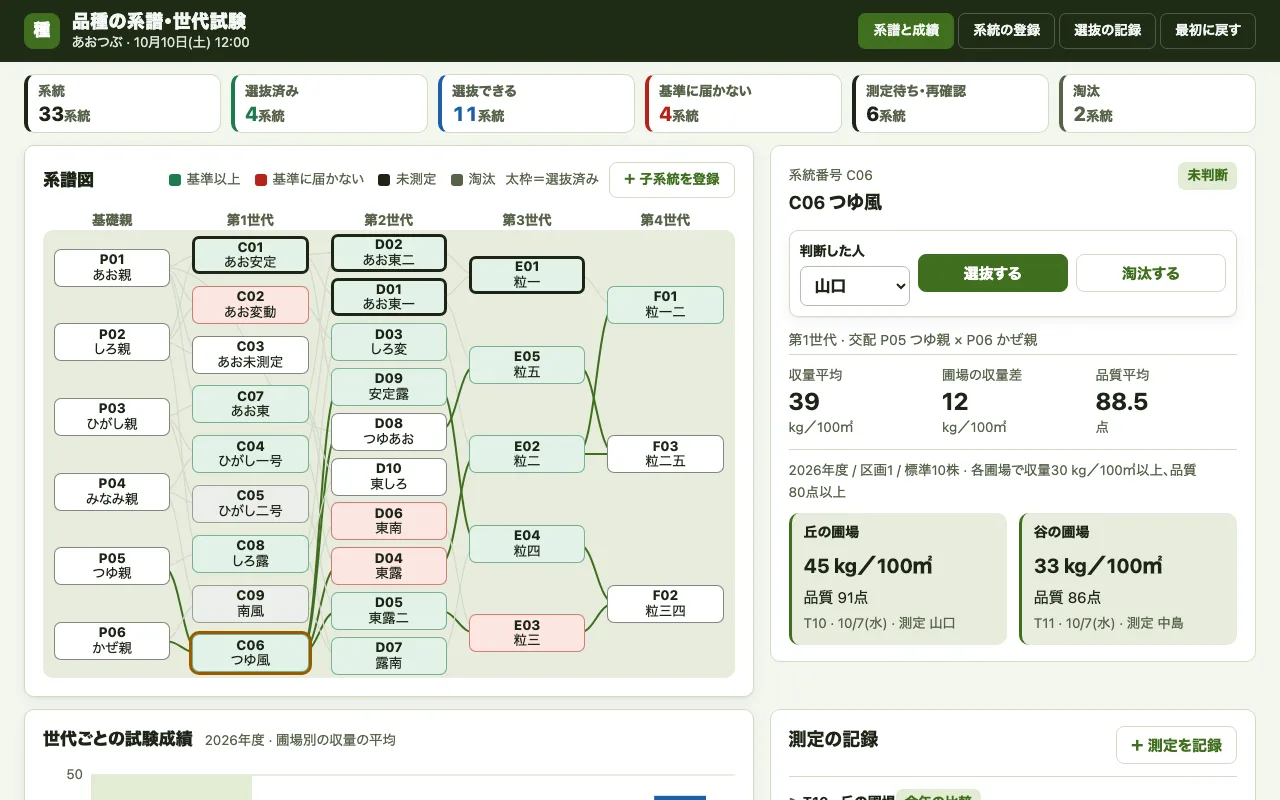Select pedigree node E03 粒三
This screenshot has width=1280, height=800.
tap(527, 633)
